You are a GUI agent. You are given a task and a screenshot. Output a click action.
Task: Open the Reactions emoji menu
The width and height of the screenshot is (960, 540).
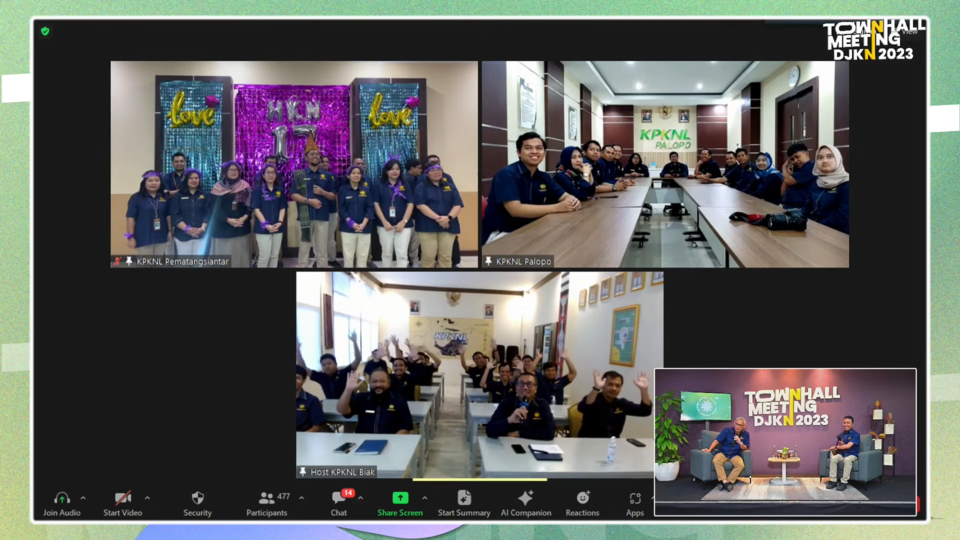pos(582,498)
